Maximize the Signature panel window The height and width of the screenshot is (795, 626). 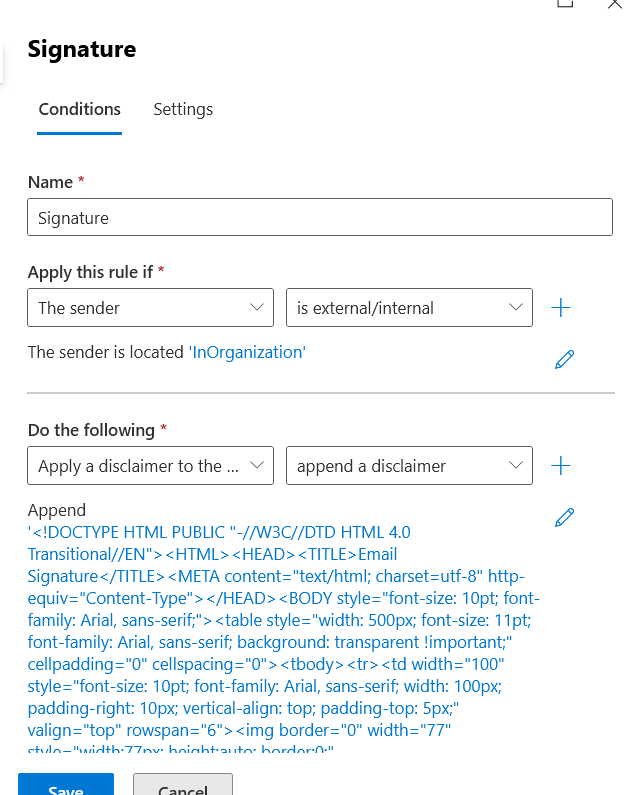(x=565, y=3)
